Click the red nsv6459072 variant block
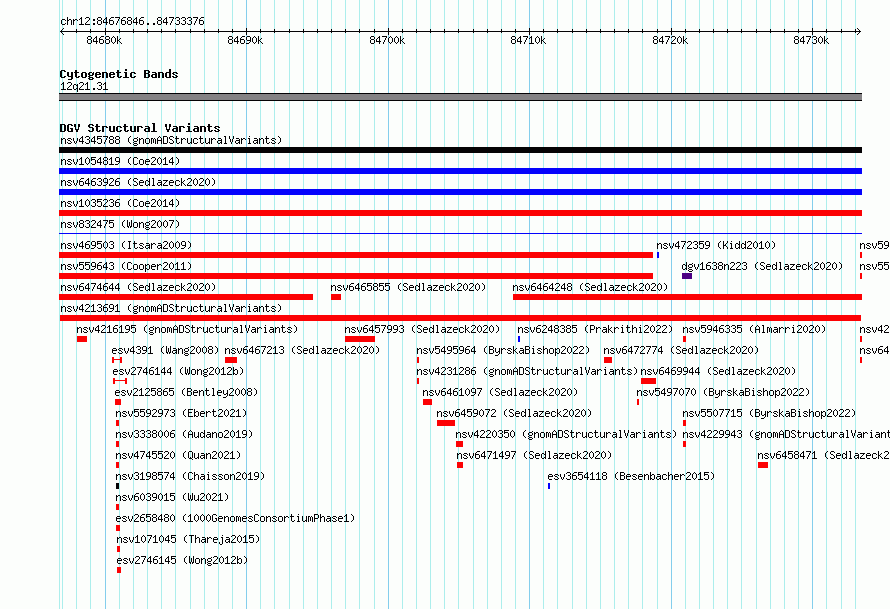 tap(446, 423)
